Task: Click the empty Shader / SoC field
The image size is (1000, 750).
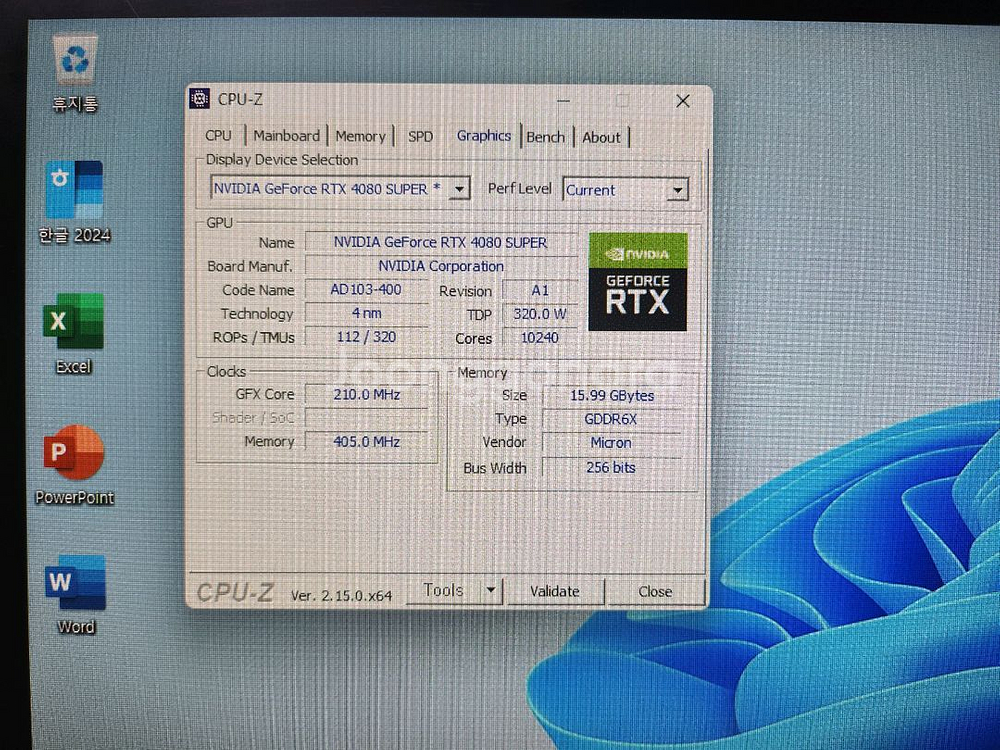Action: point(367,418)
